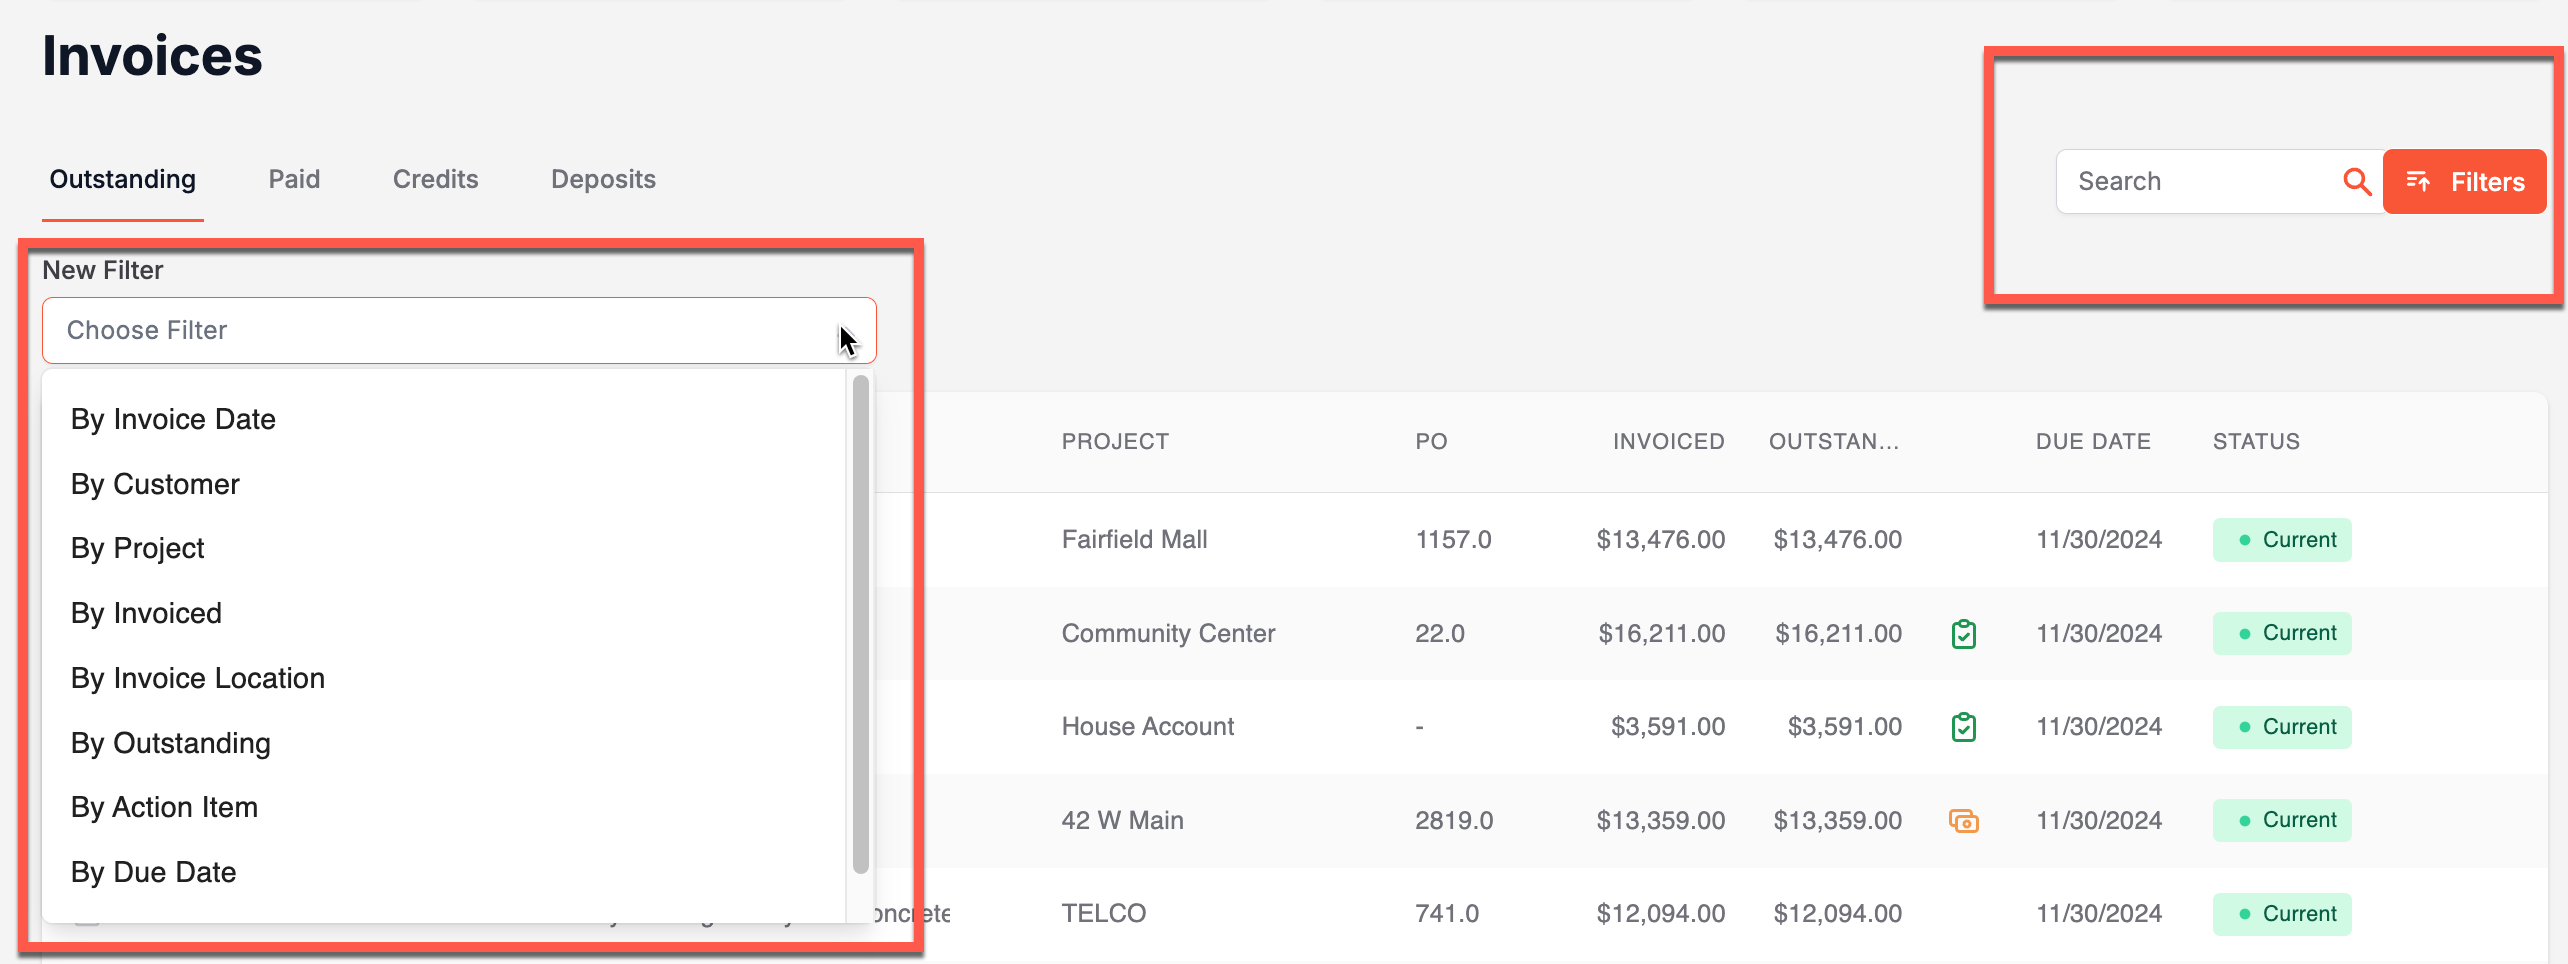Click the orange Filters button
Screen dimensions: 2568x964
click(2464, 181)
